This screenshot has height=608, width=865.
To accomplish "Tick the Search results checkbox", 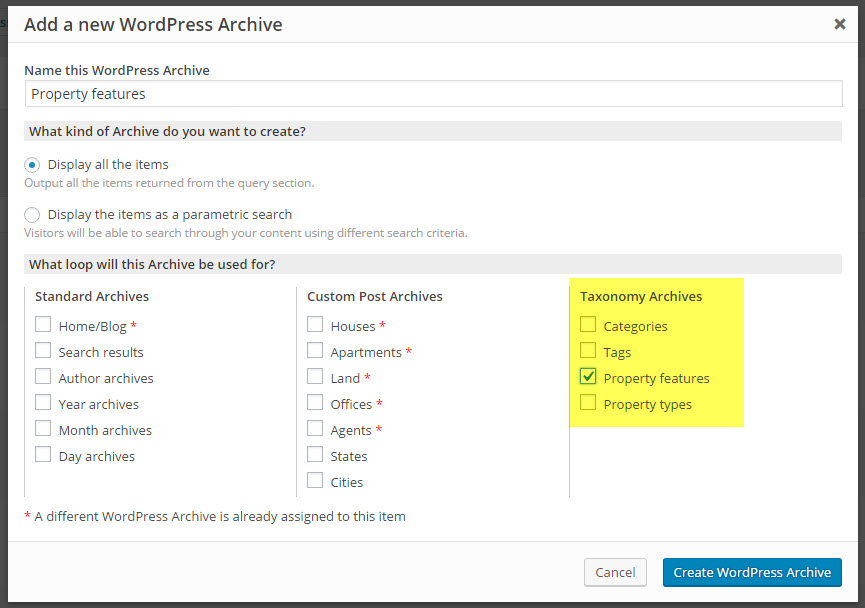I will tap(43, 350).
